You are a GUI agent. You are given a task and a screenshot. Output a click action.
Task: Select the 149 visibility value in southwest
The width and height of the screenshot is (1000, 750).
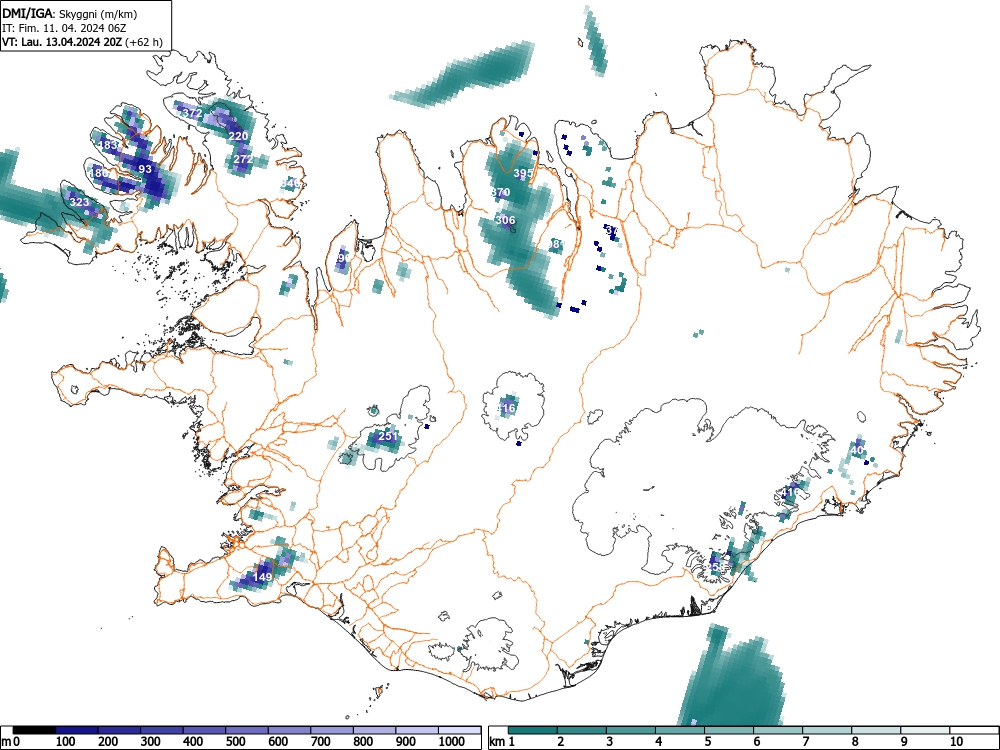(263, 577)
